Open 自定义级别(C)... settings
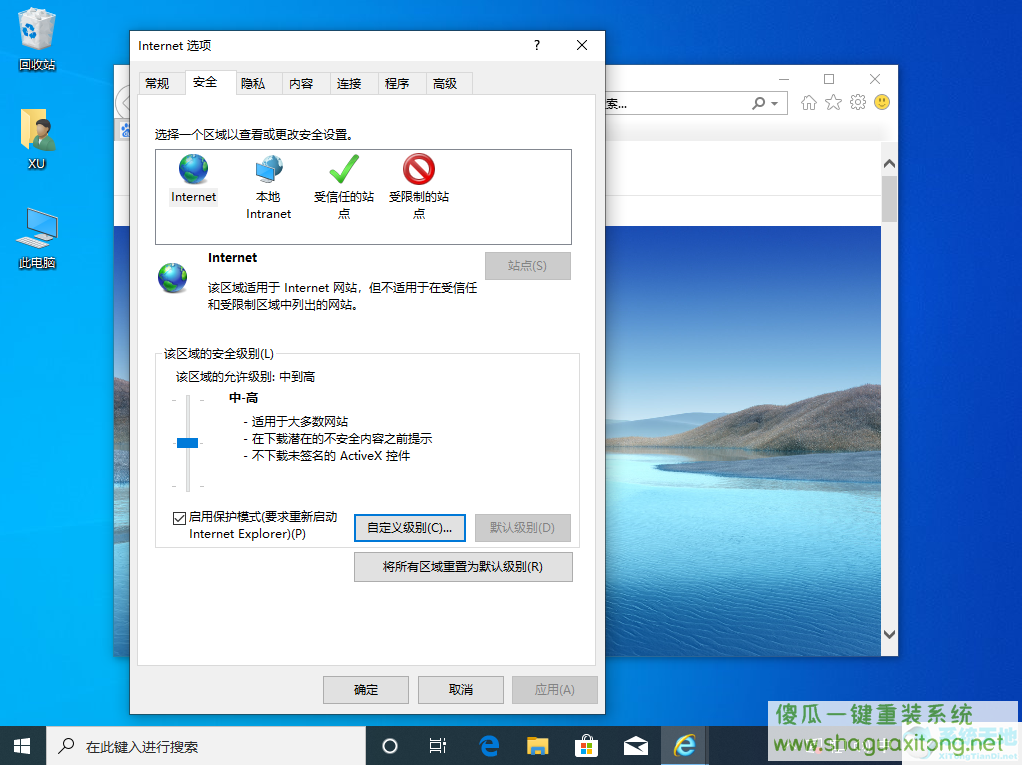This screenshot has width=1022, height=765. point(409,528)
